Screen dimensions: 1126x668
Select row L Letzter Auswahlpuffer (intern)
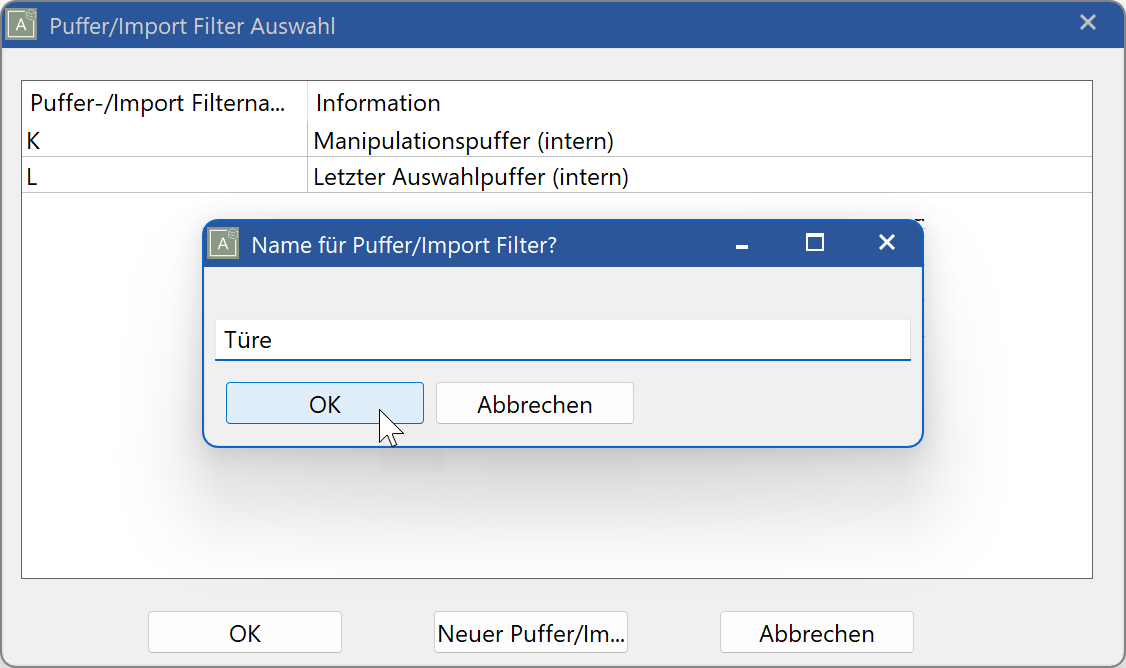pyautogui.click(x=150, y=176)
